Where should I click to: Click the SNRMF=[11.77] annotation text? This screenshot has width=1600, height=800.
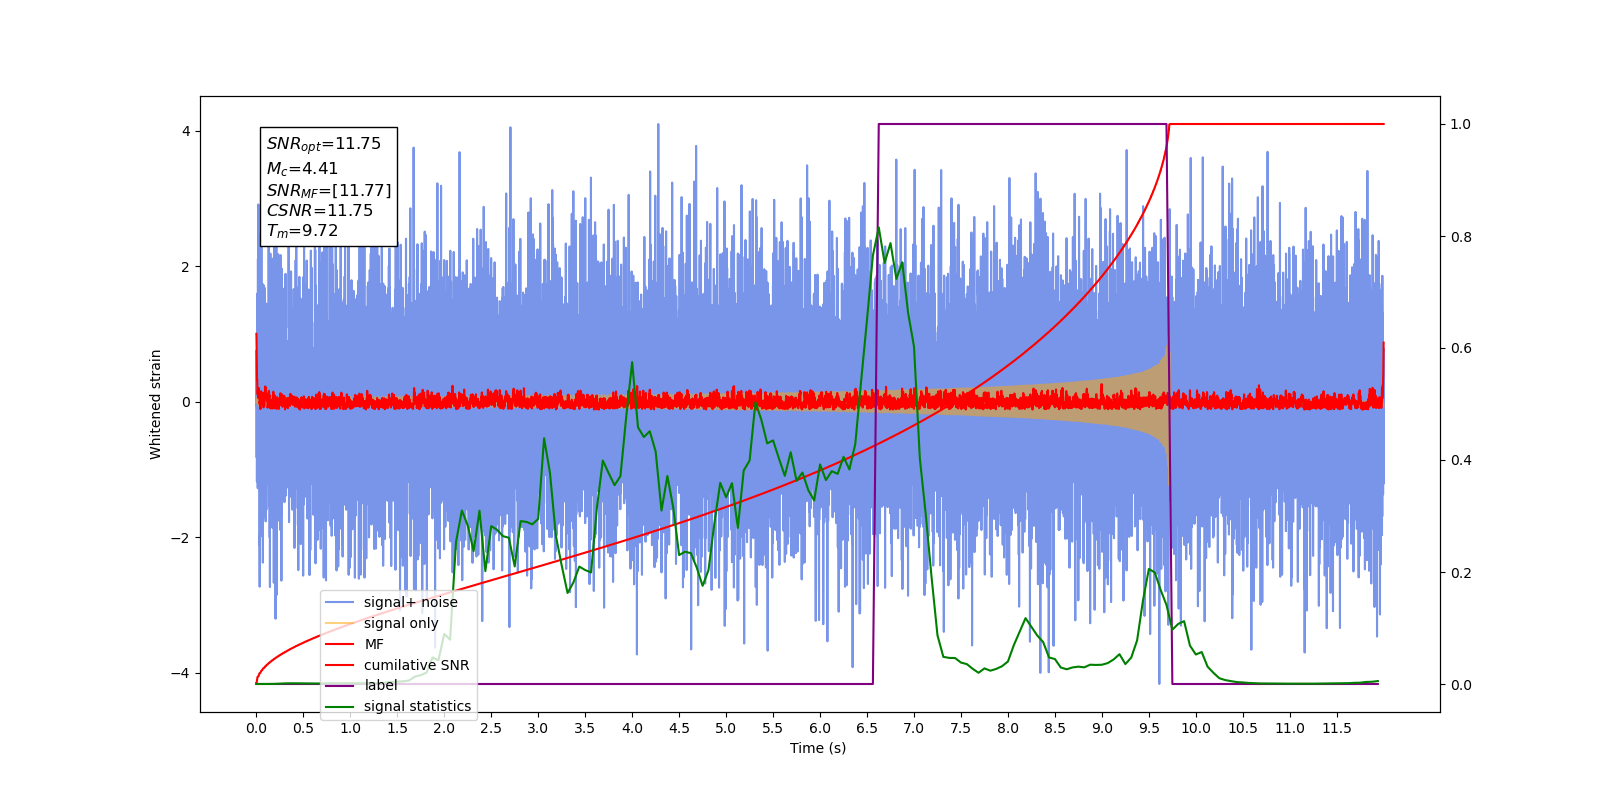click(x=329, y=190)
